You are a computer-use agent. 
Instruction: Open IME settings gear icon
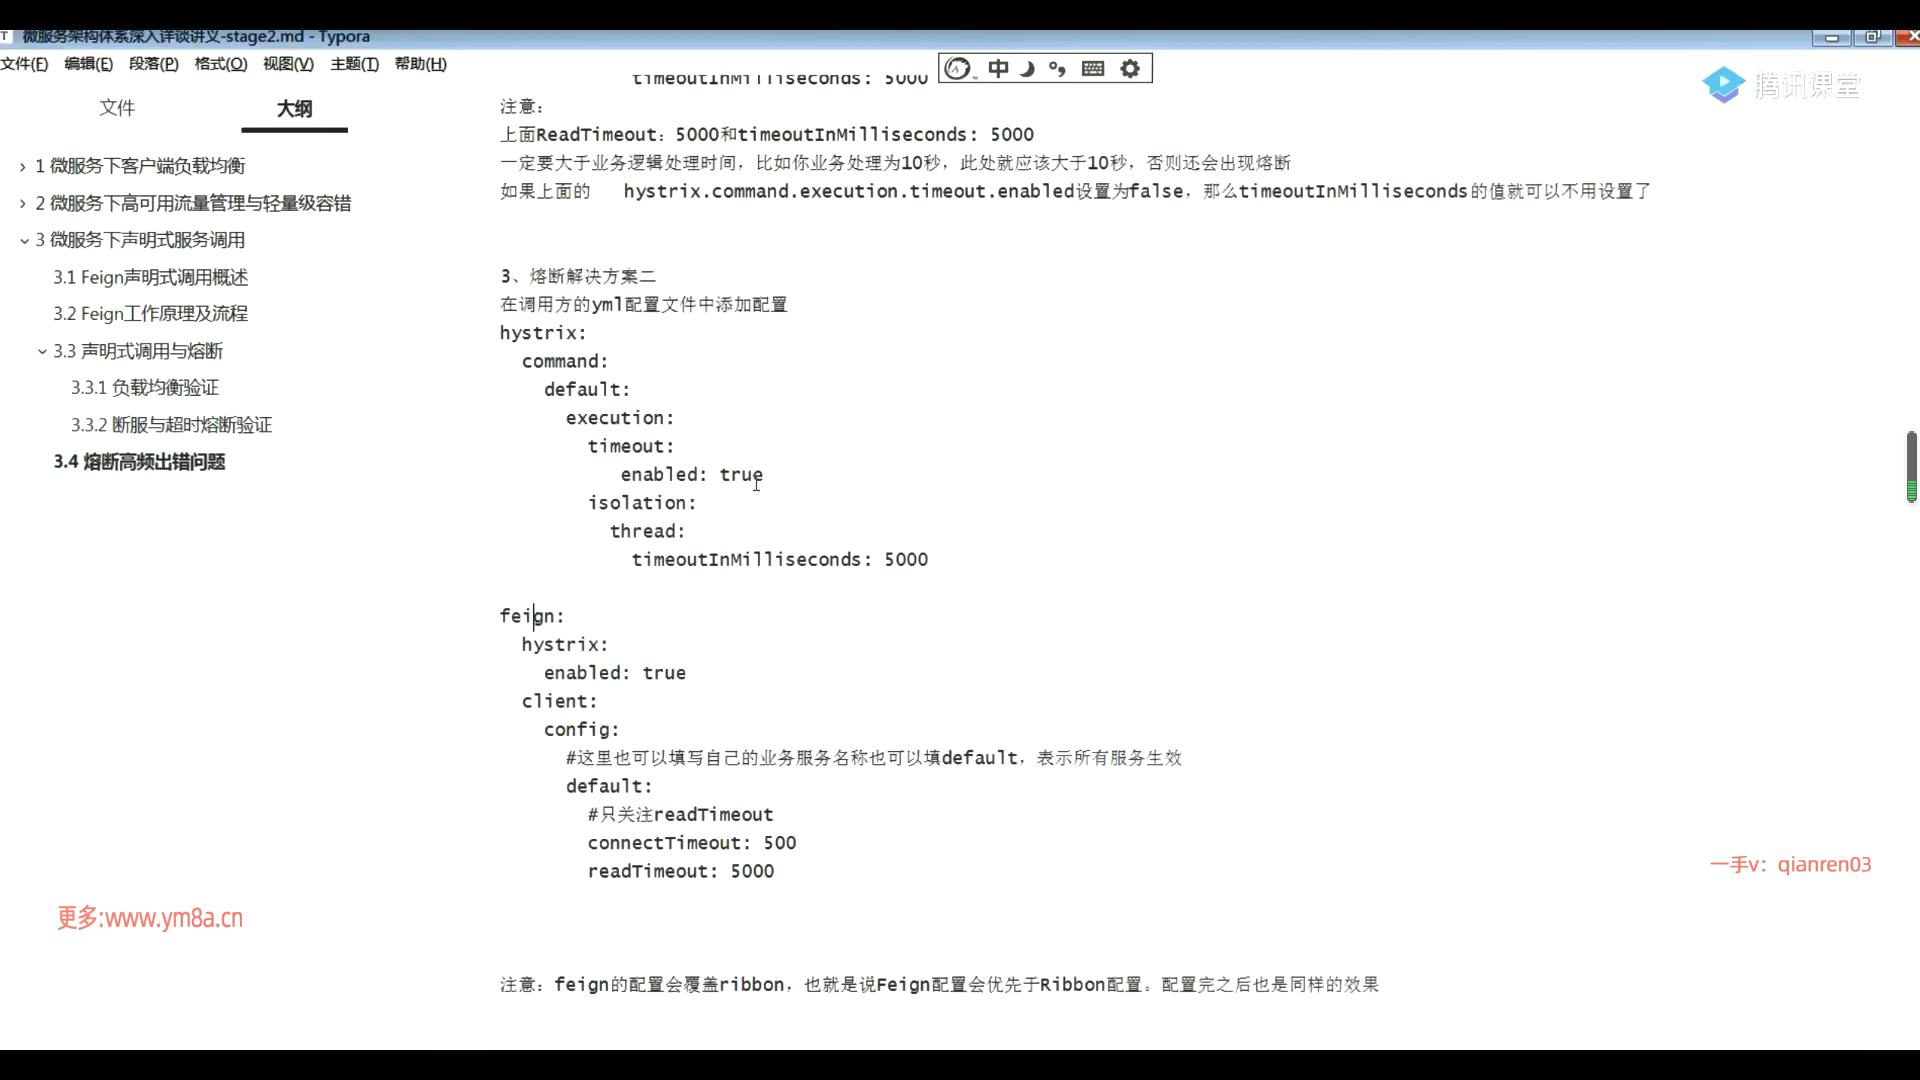[x=1130, y=68]
